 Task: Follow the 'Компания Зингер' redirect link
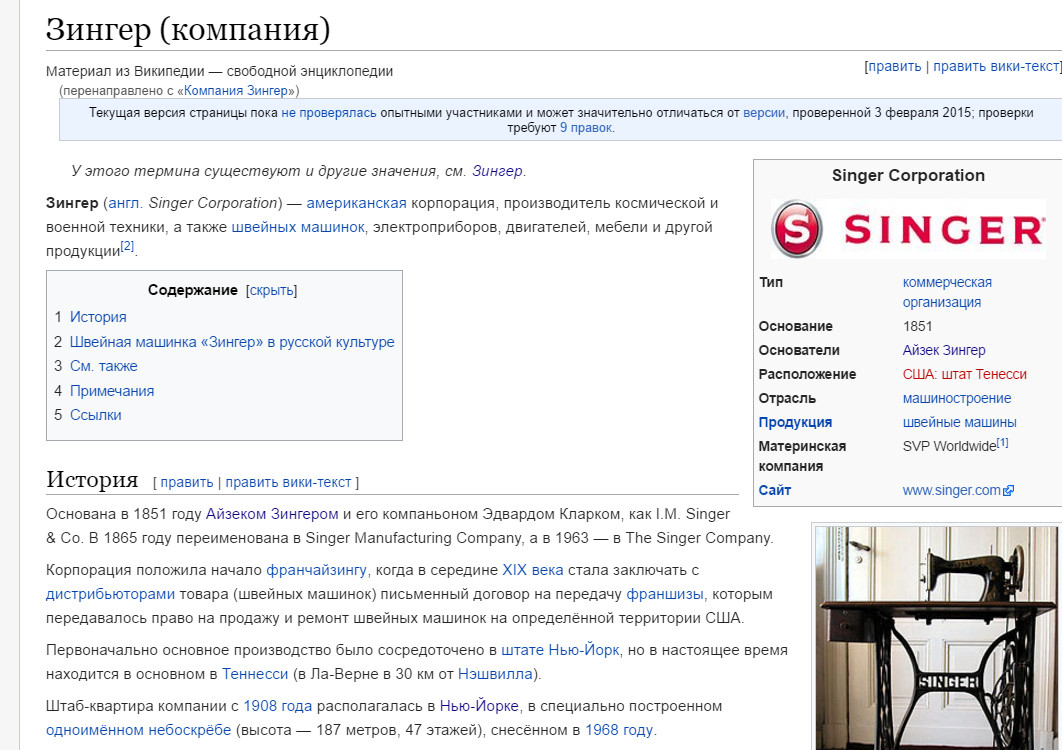(x=236, y=90)
